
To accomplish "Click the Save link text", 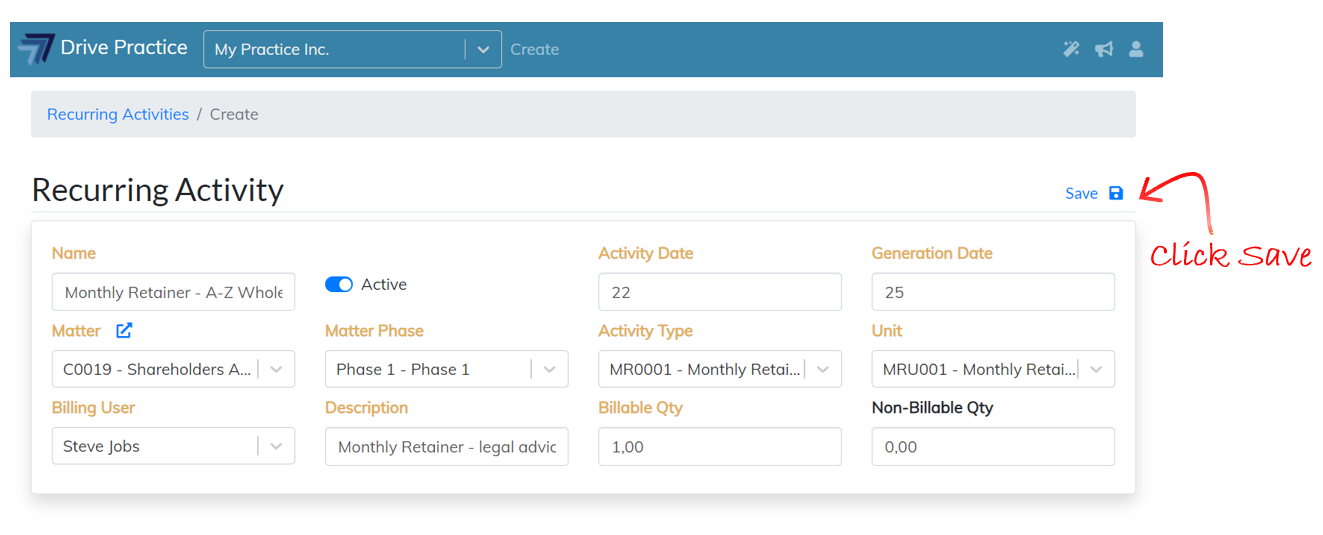I will point(1081,194).
